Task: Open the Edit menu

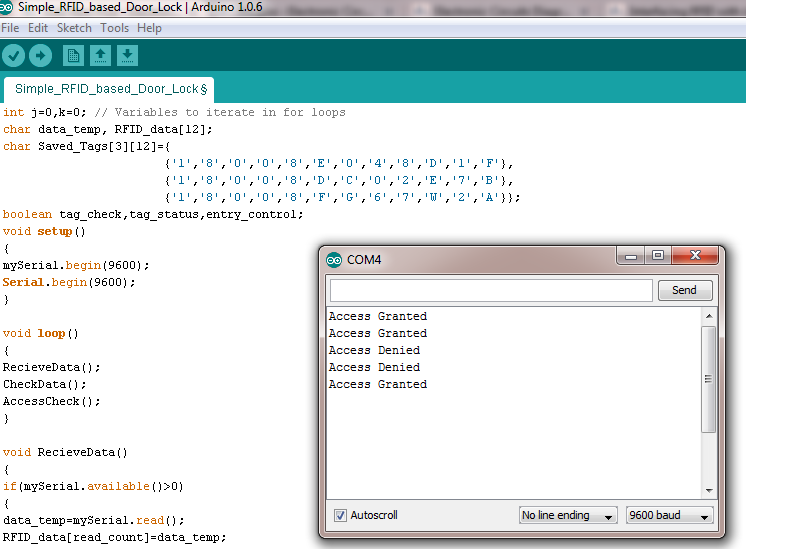Action: [38, 28]
